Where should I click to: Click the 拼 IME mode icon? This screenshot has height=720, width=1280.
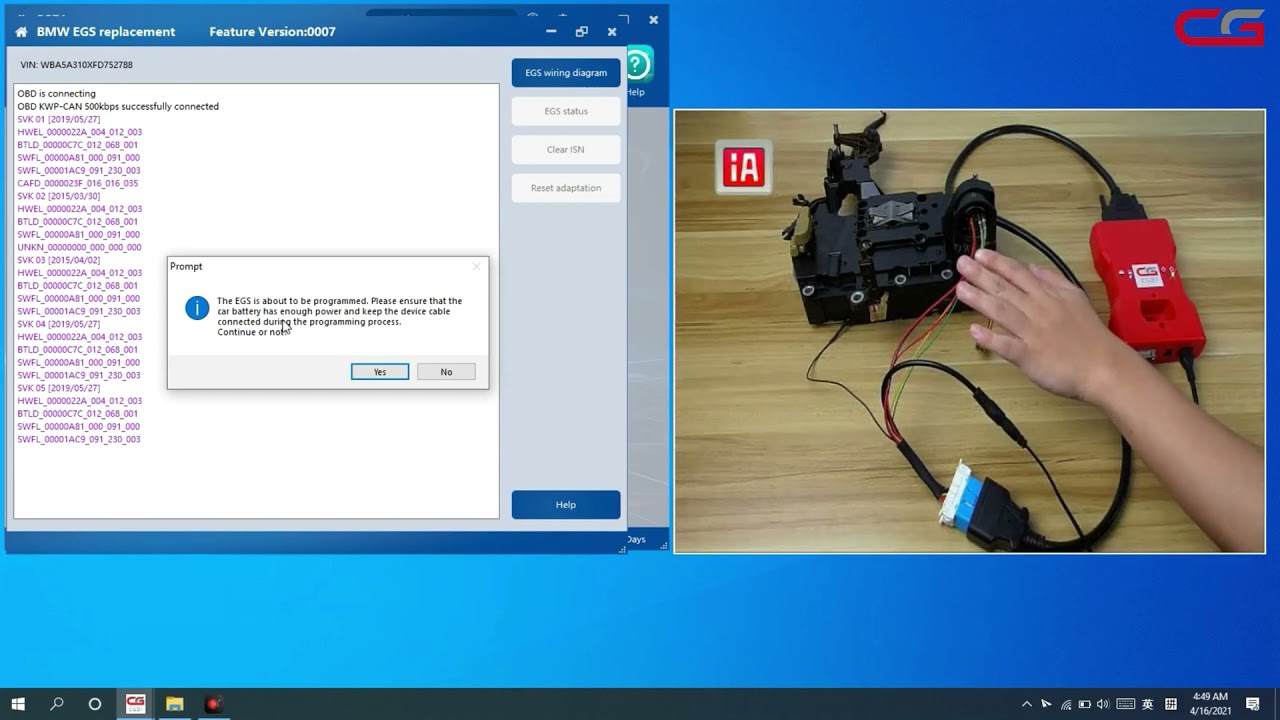pos(1171,704)
